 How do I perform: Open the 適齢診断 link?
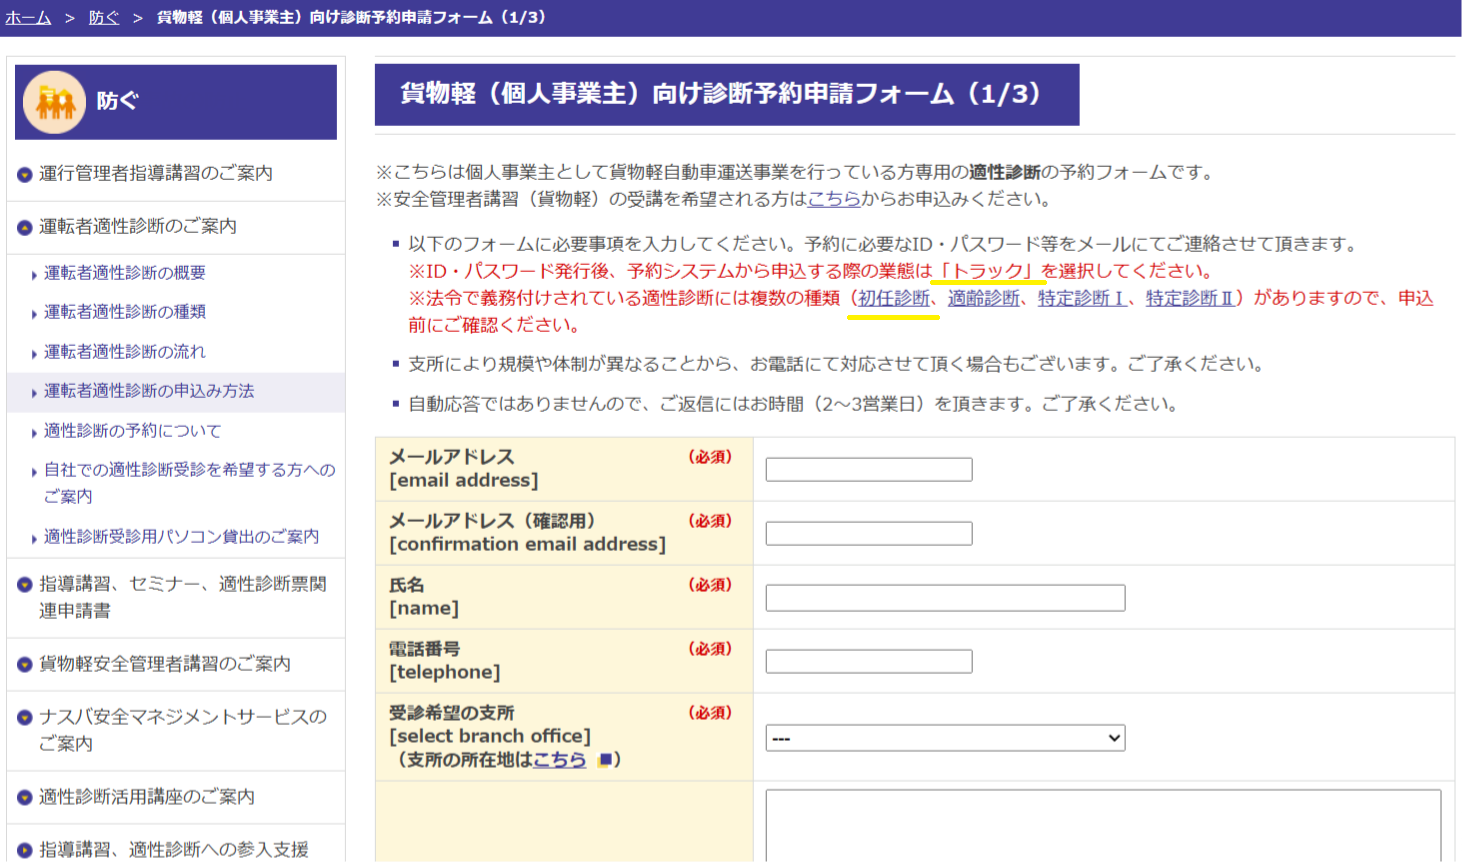pos(983,298)
